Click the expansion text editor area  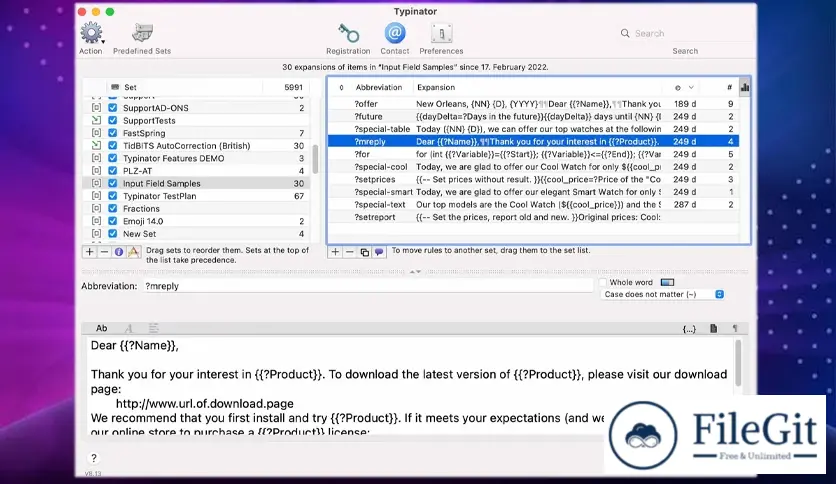pos(411,386)
